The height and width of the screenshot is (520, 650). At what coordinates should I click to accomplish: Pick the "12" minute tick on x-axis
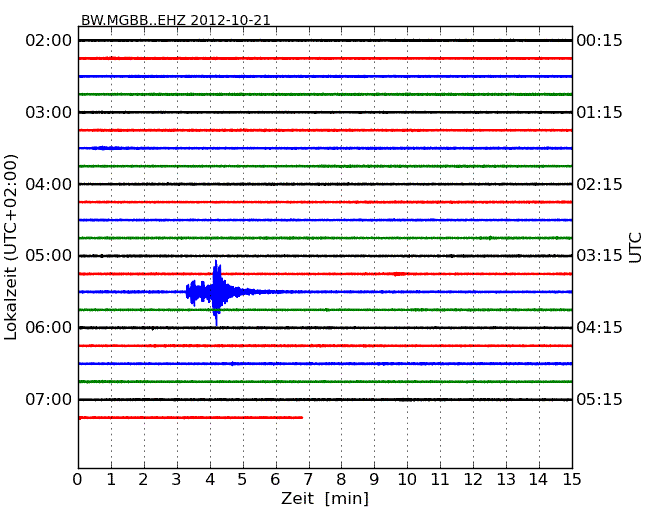(x=473, y=479)
